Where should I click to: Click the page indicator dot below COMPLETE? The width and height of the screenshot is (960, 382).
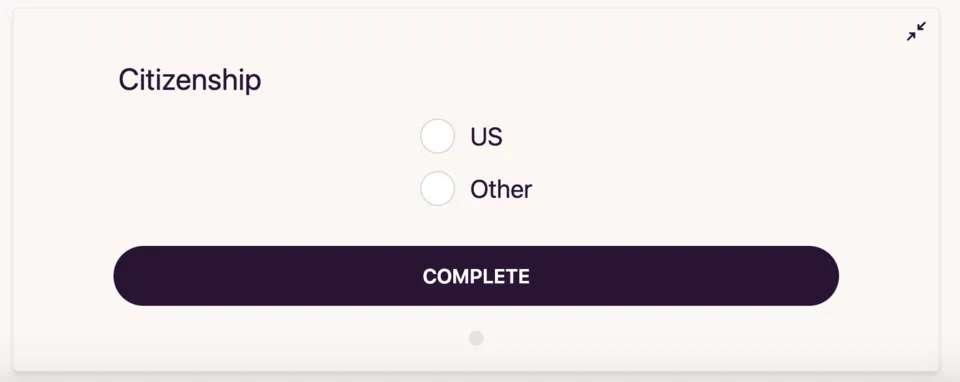click(x=476, y=338)
